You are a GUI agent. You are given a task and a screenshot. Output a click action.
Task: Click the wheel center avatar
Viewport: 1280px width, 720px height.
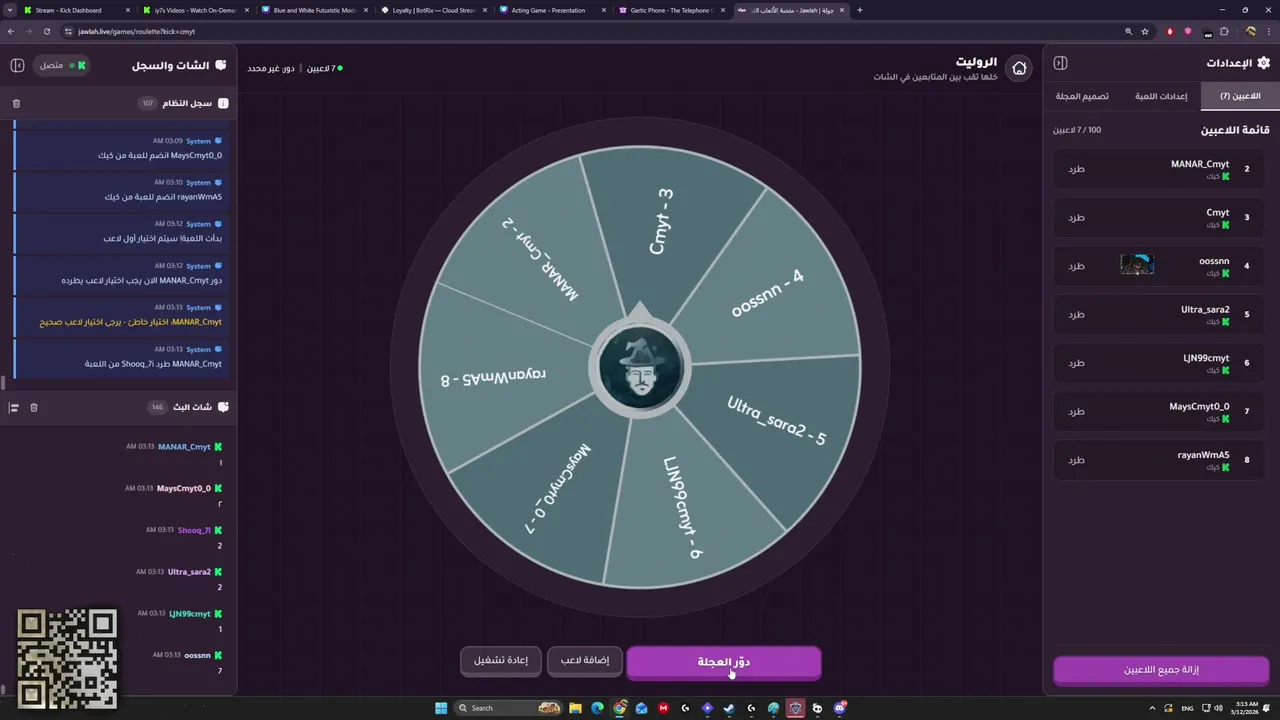(x=640, y=367)
